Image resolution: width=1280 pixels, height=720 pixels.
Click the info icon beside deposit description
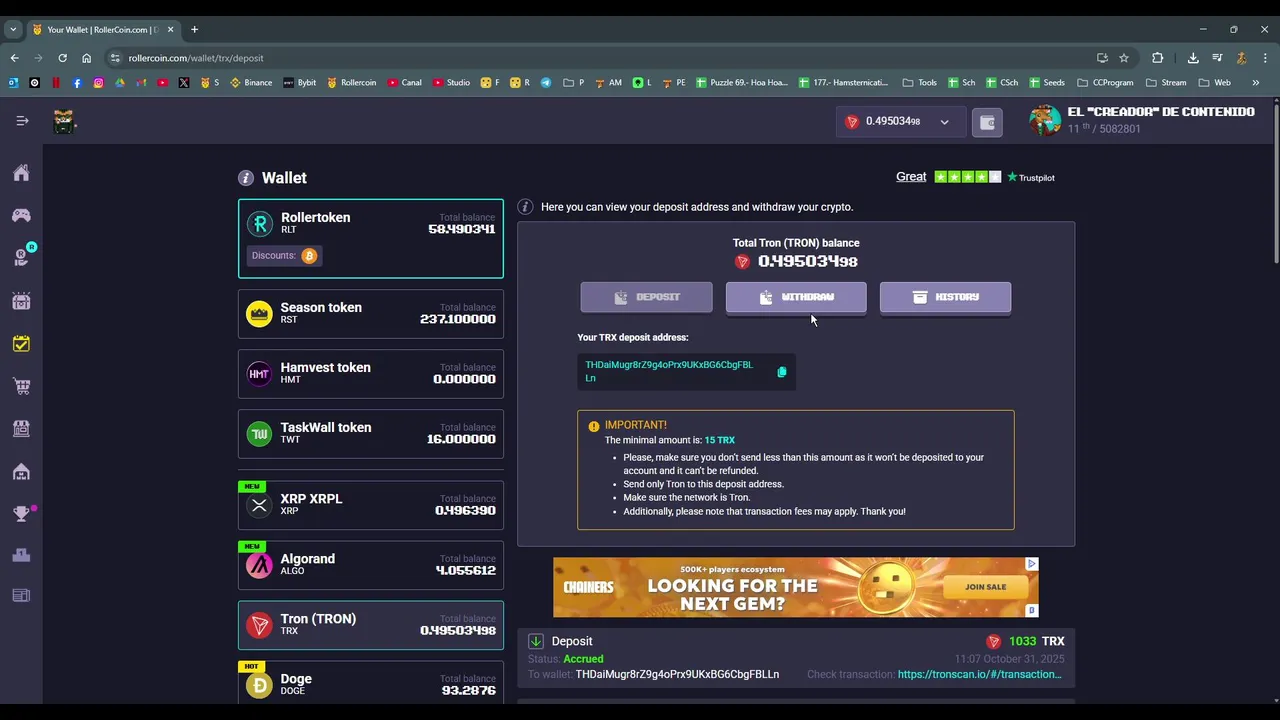click(x=525, y=207)
